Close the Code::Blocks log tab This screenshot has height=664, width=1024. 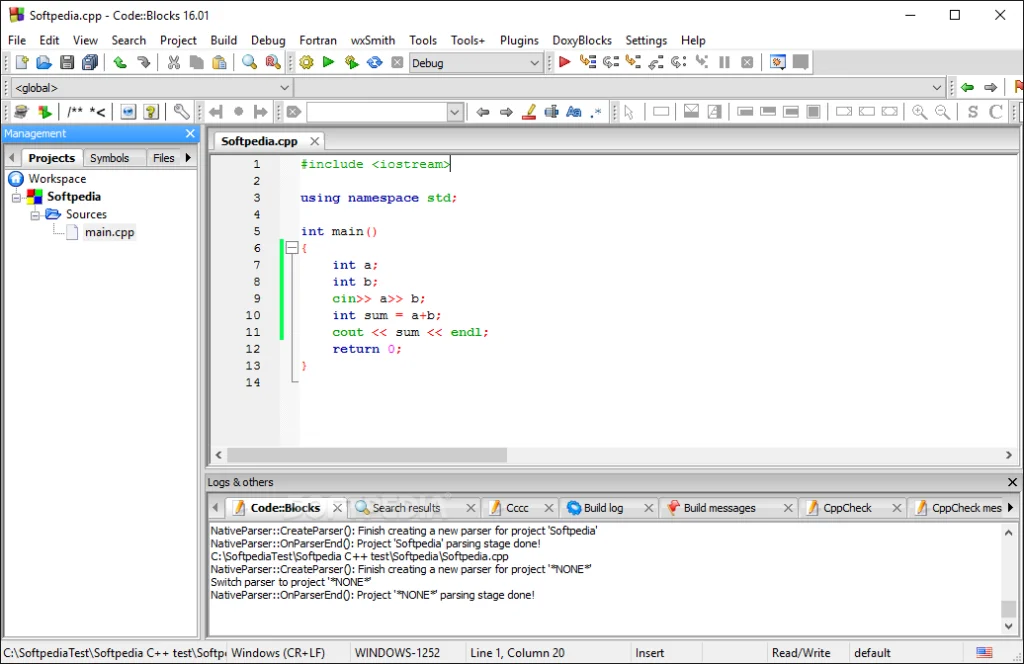(x=336, y=507)
